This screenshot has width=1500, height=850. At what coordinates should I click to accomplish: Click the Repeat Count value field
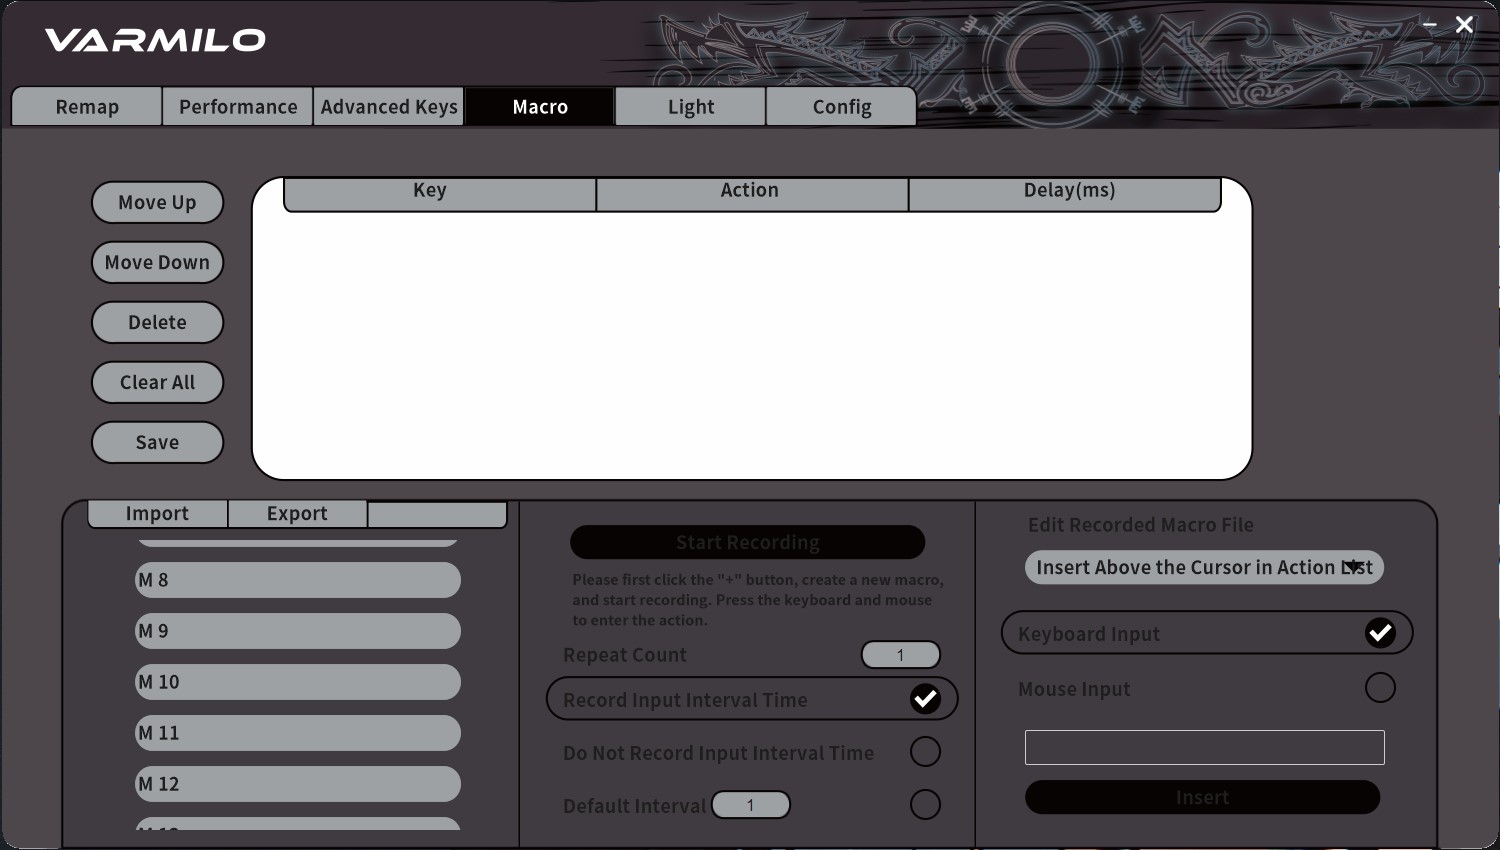901,655
